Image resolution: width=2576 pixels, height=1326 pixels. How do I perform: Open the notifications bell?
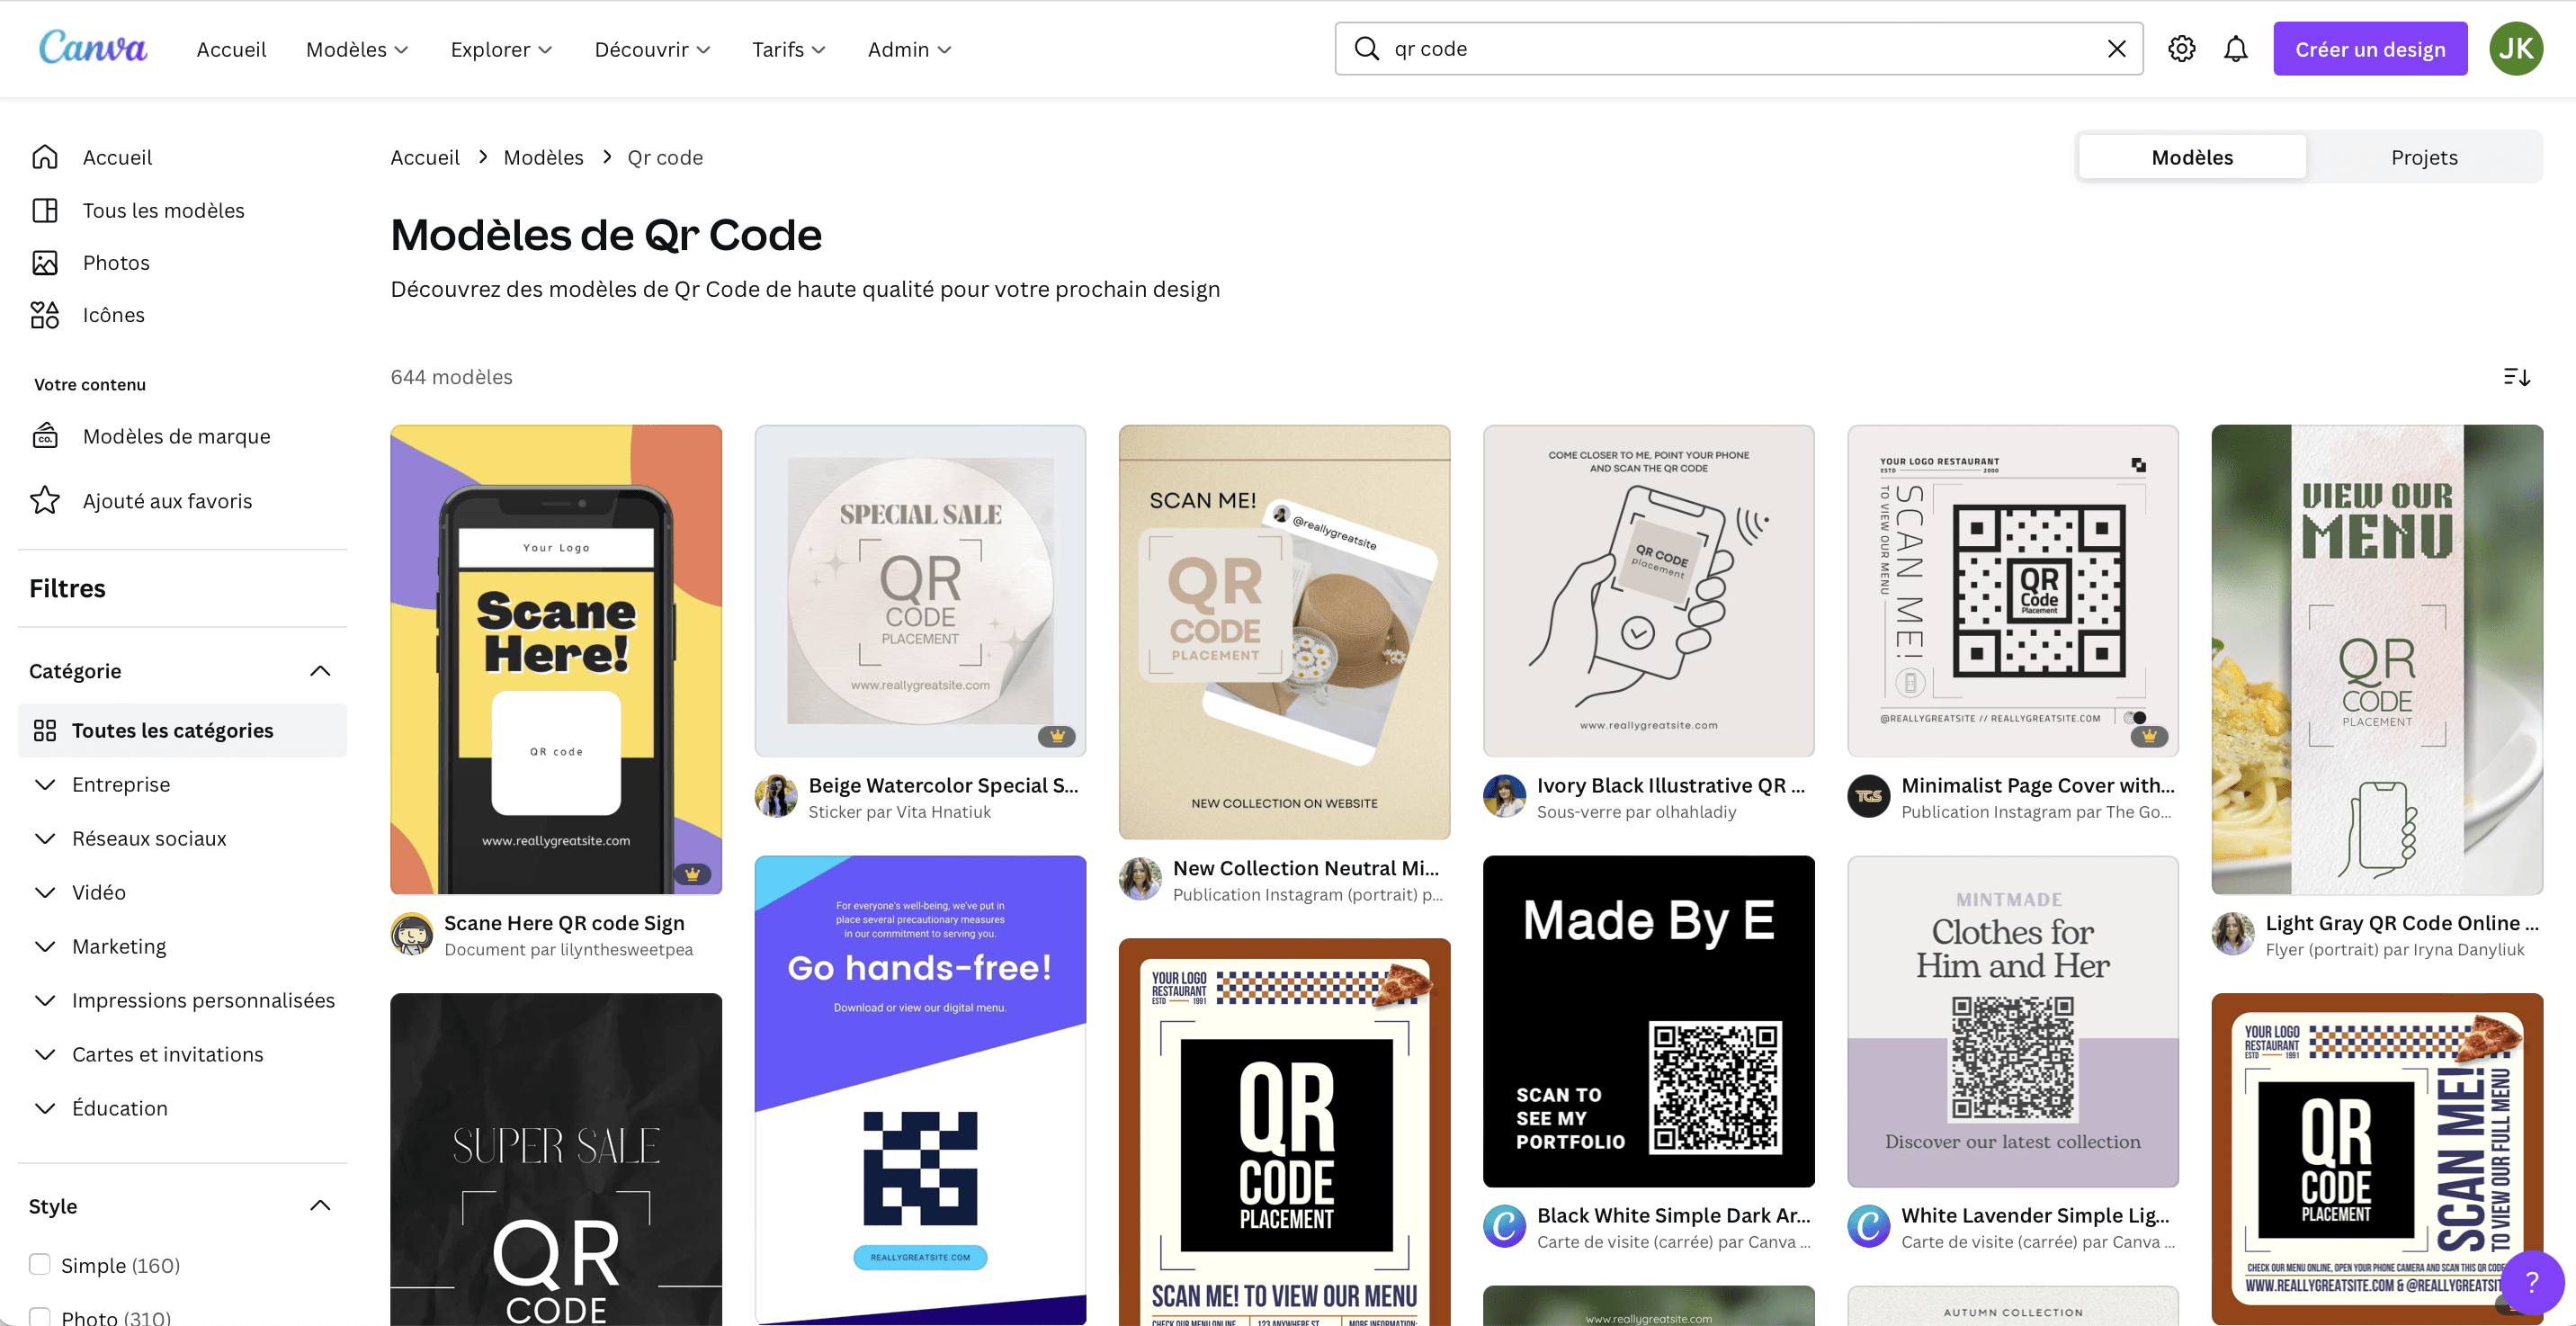click(2236, 48)
